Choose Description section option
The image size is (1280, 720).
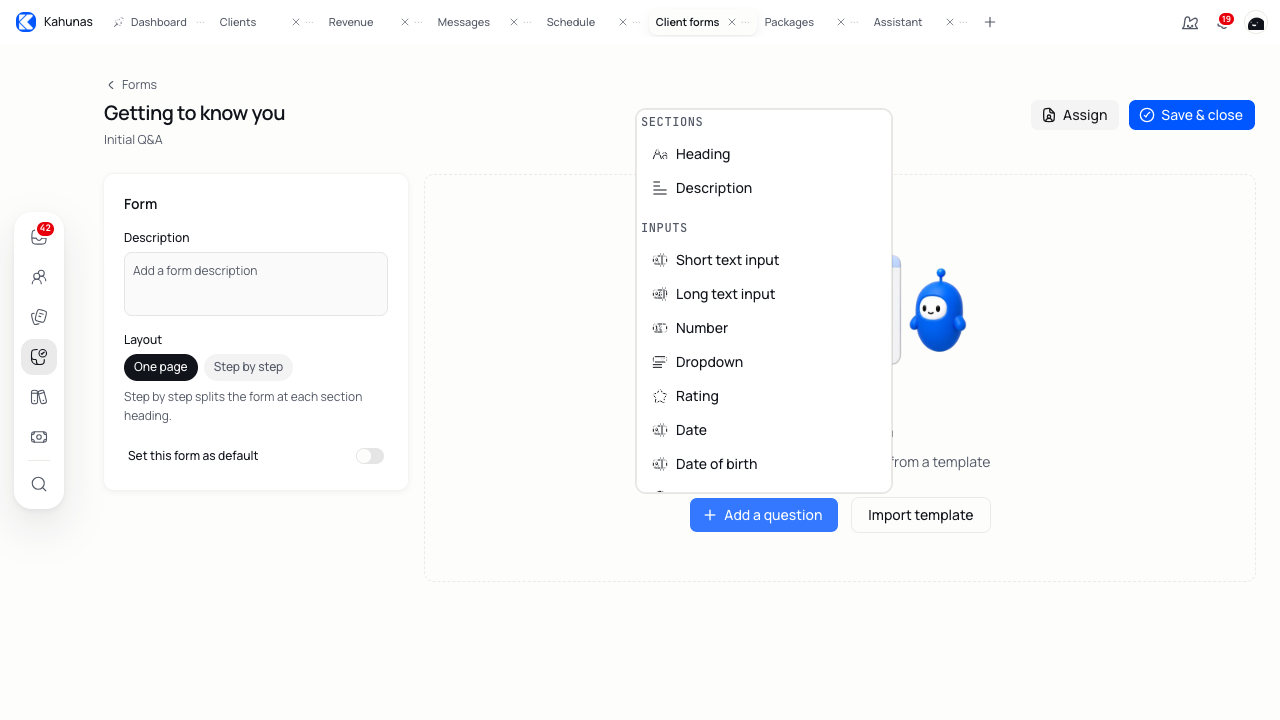coord(764,188)
